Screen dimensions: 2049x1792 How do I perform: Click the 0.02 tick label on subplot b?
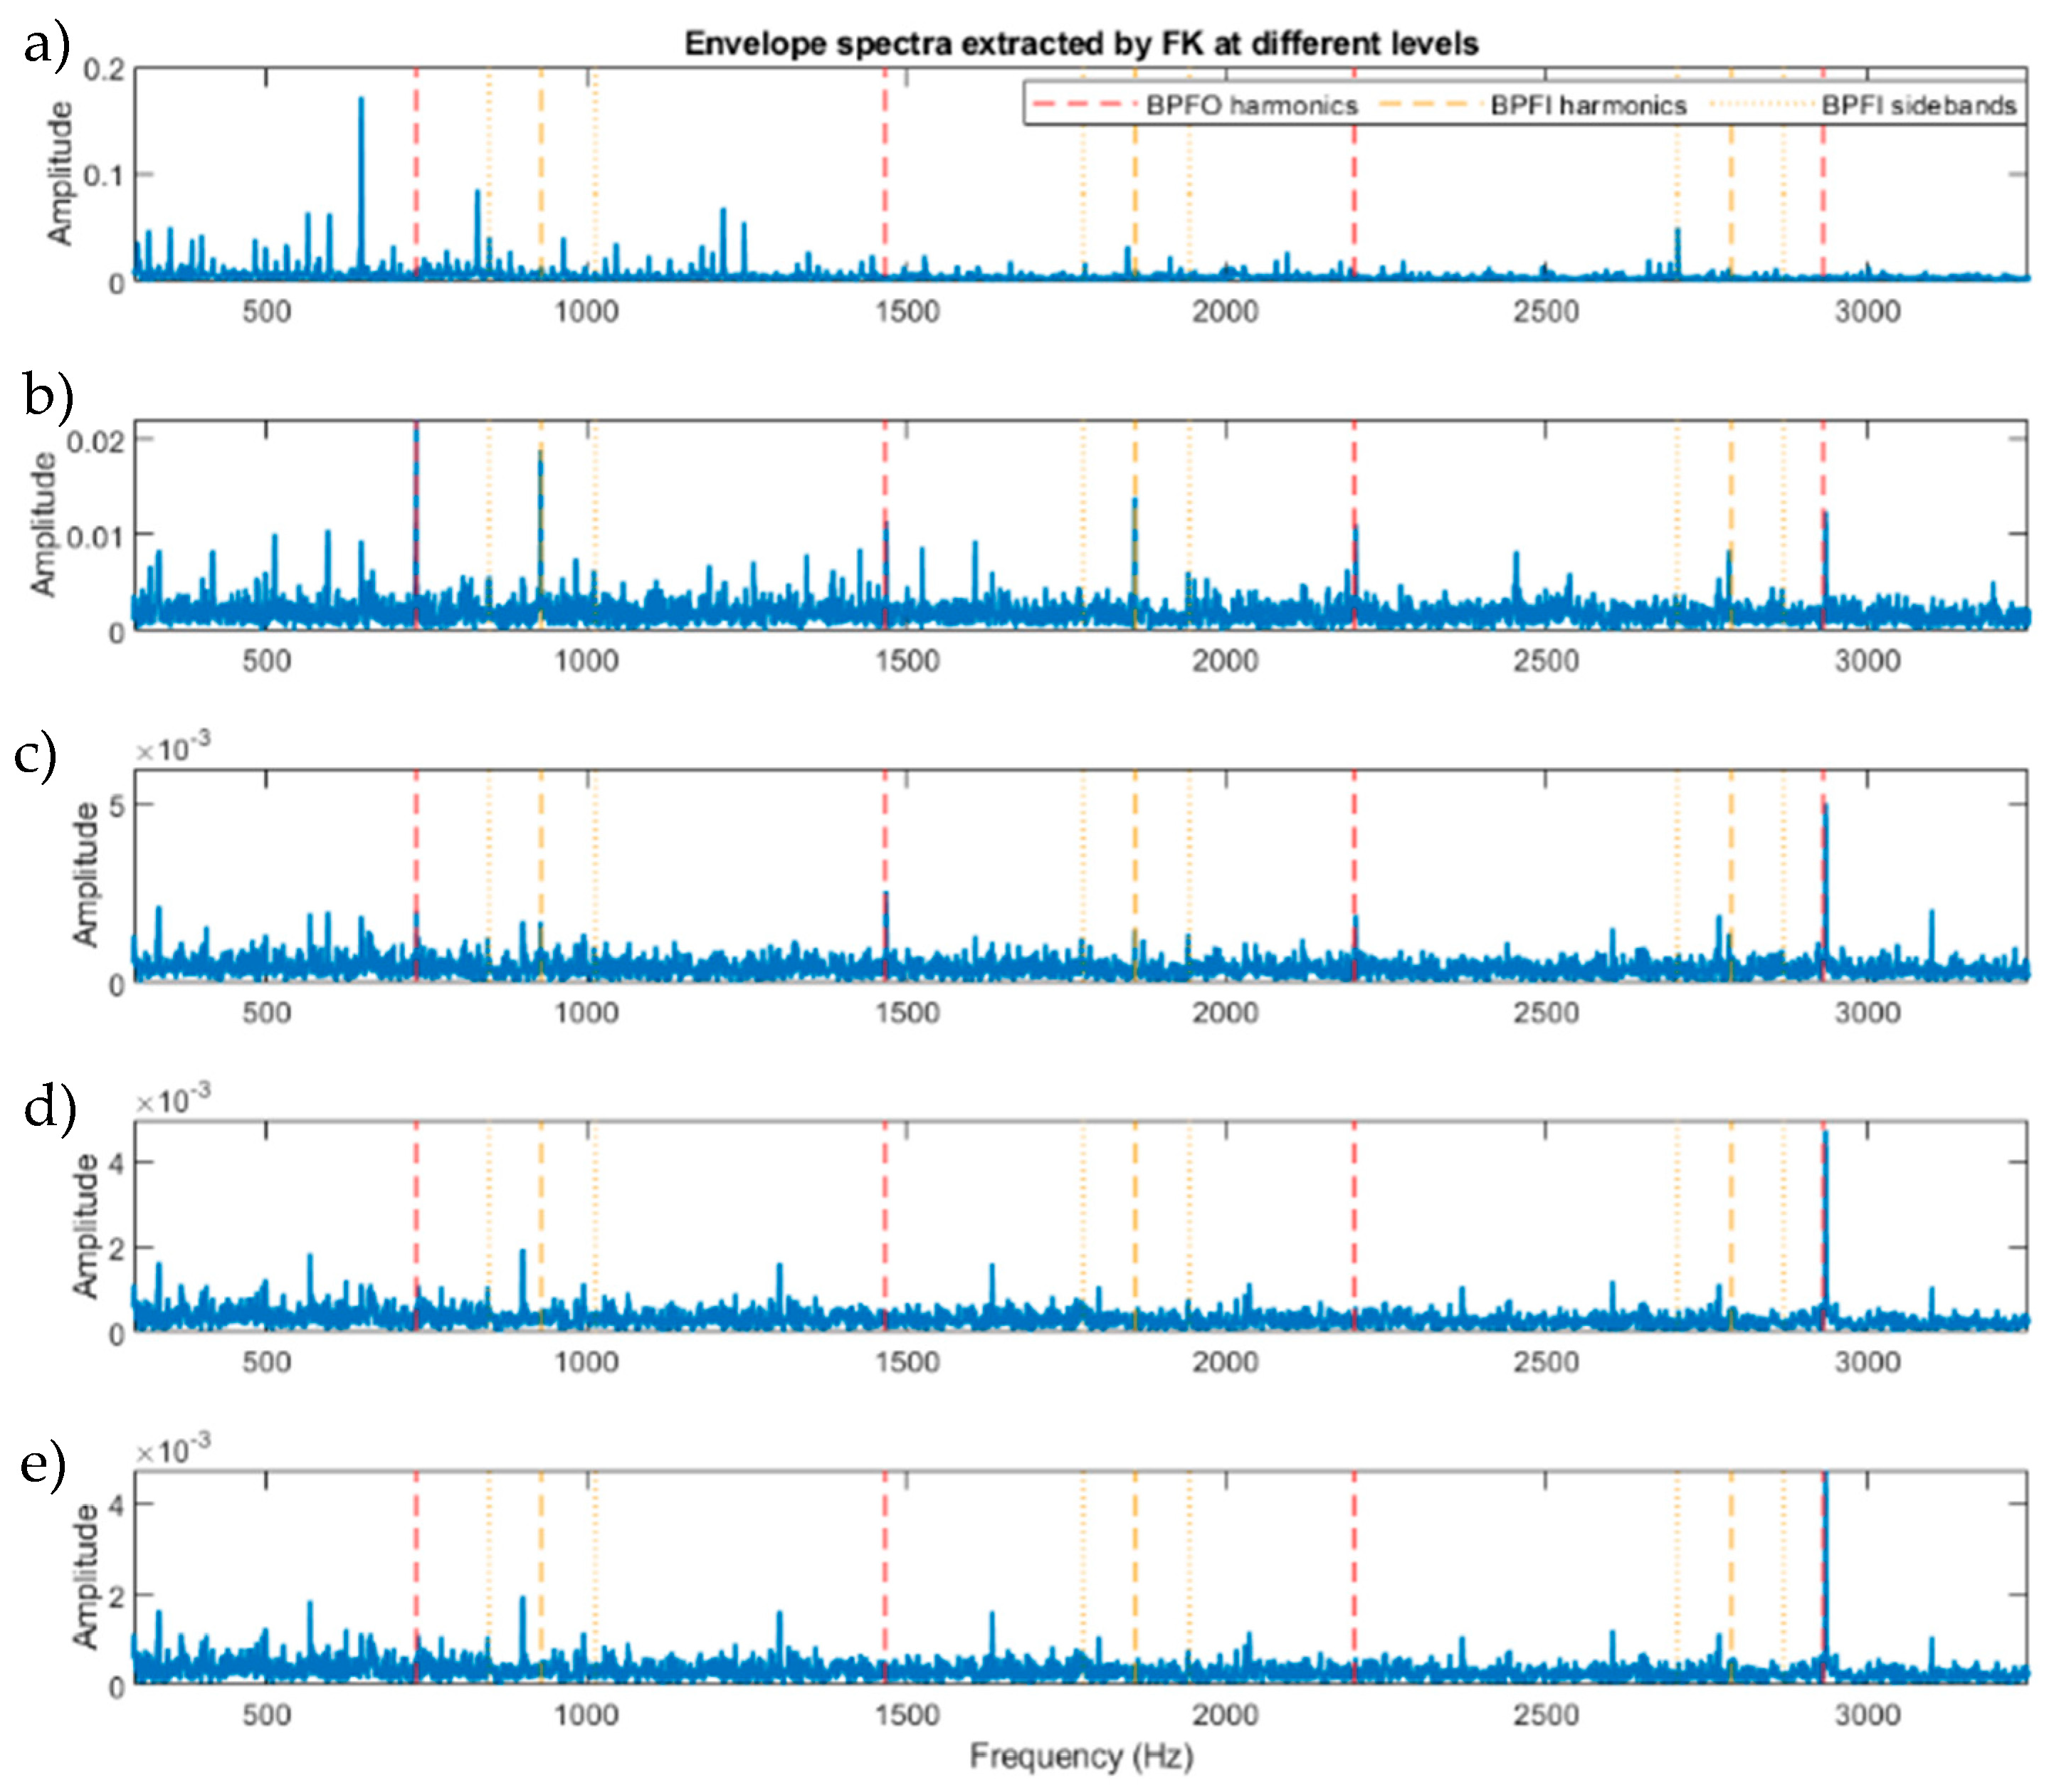[95, 440]
